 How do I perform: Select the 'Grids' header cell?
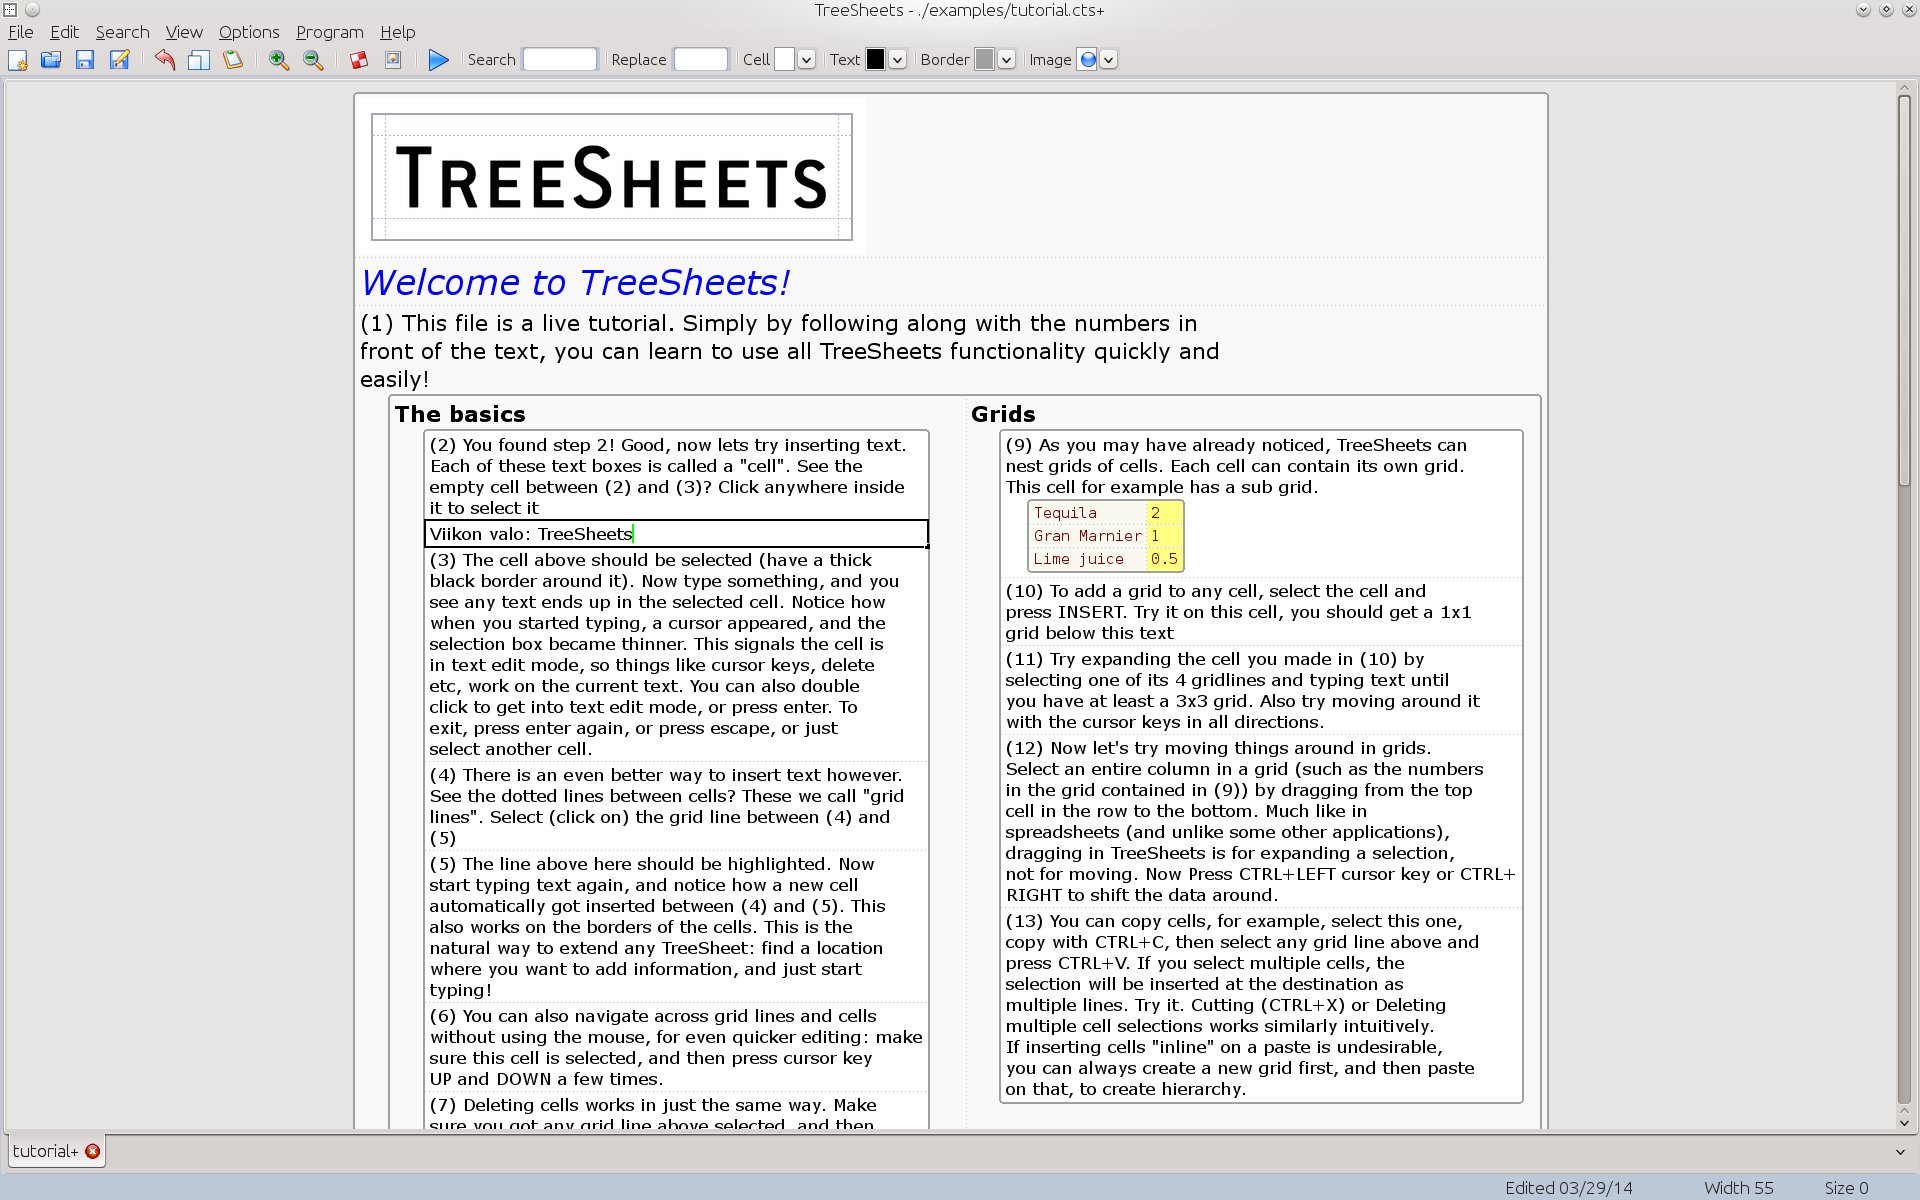1003,414
